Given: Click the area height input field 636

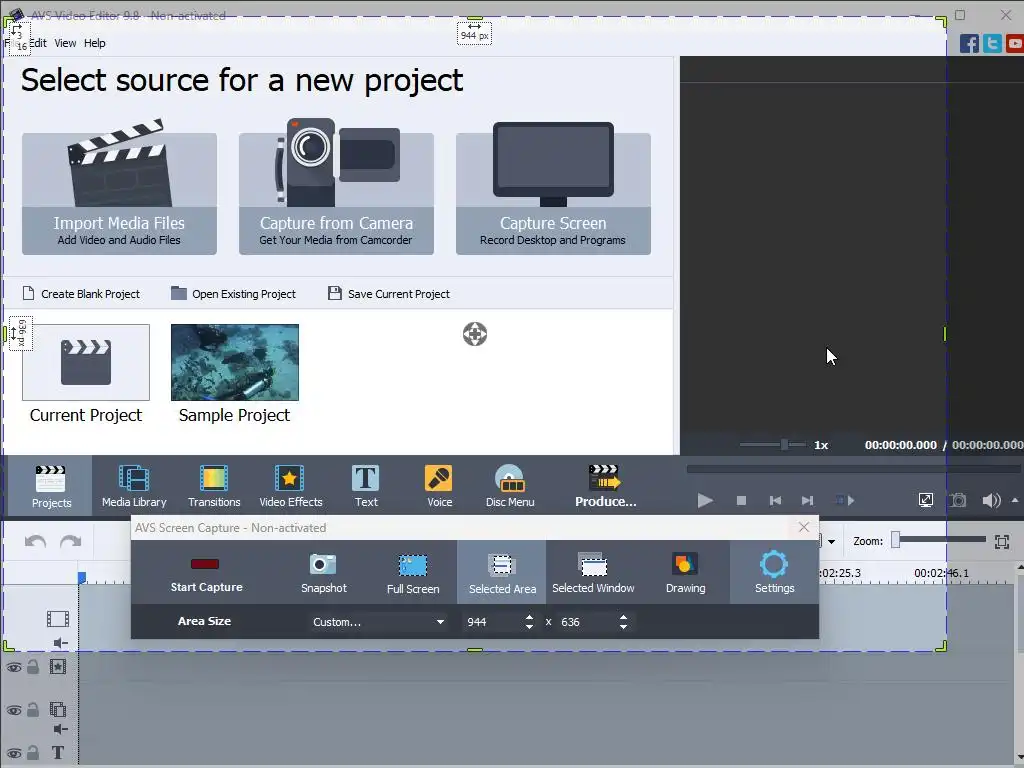Looking at the screenshot, I should coord(588,622).
